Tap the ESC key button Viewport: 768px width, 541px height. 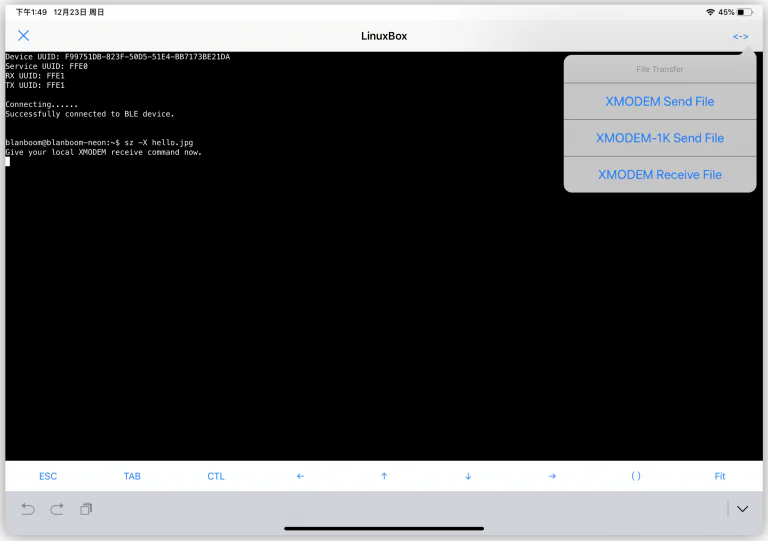click(48, 476)
